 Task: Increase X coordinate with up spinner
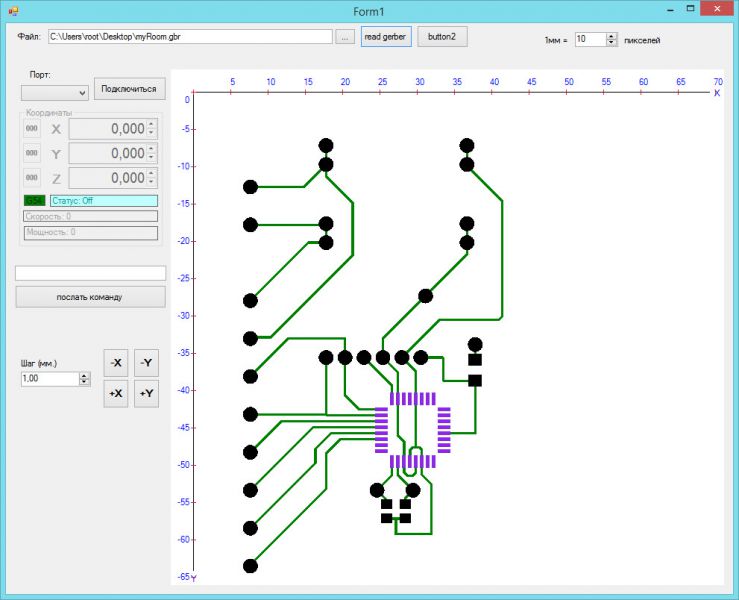coord(151,125)
